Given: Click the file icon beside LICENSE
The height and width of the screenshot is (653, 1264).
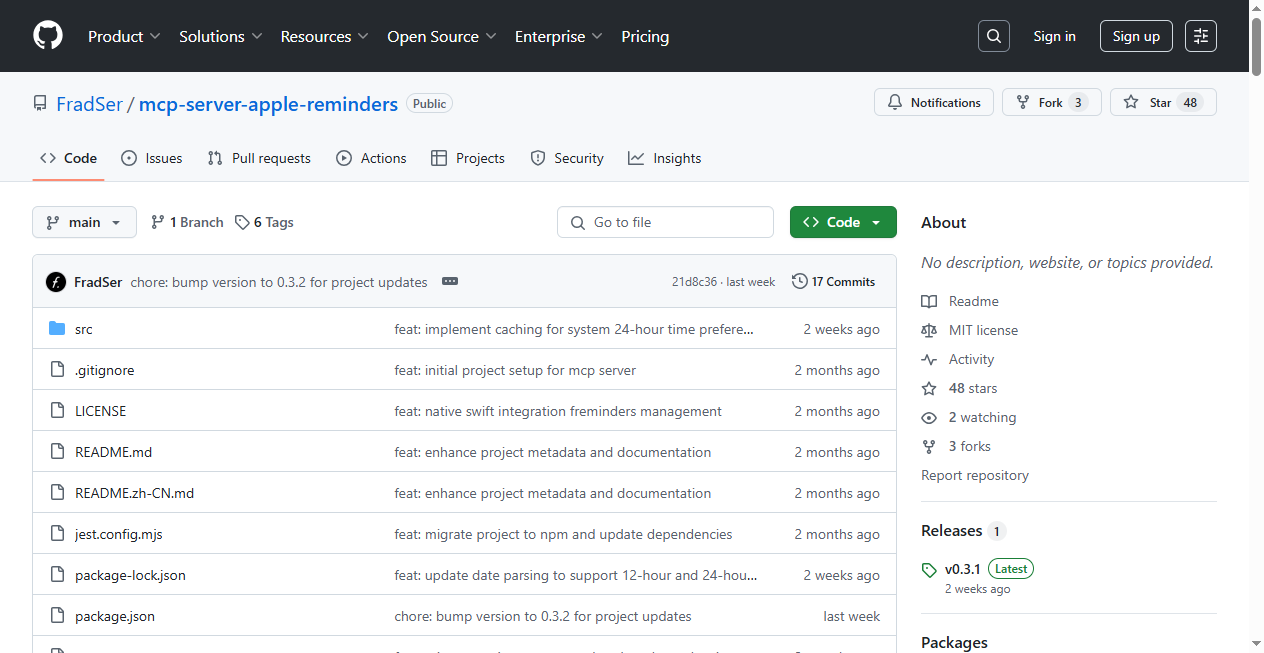Looking at the screenshot, I should 57,411.
